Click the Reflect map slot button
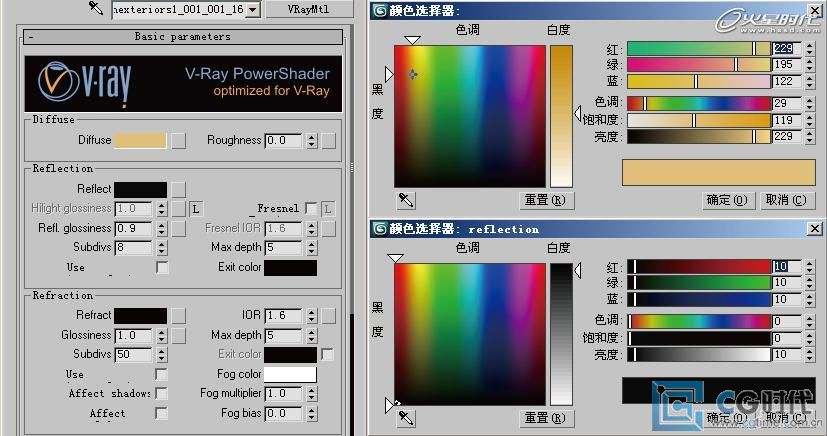827x436 pixels. pyautogui.click(x=179, y=190)
